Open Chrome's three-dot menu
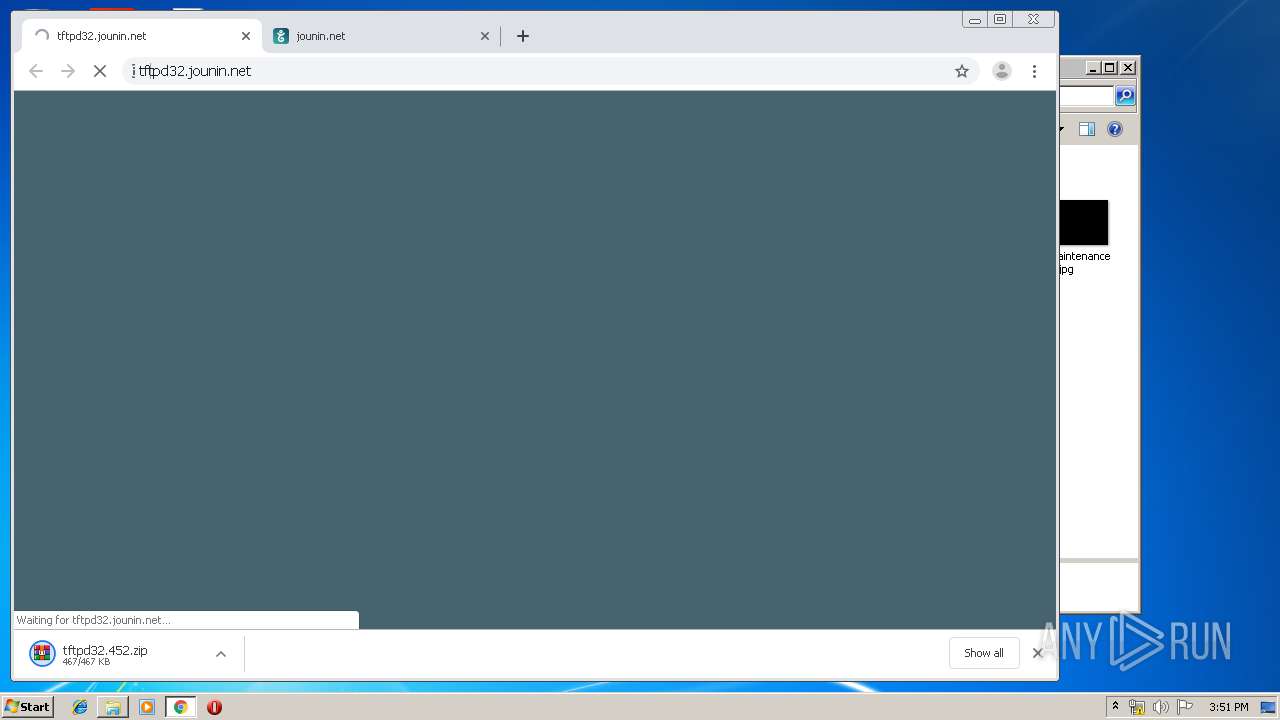The width and height of the screenshot is (1280, 720). [1034, 71]
